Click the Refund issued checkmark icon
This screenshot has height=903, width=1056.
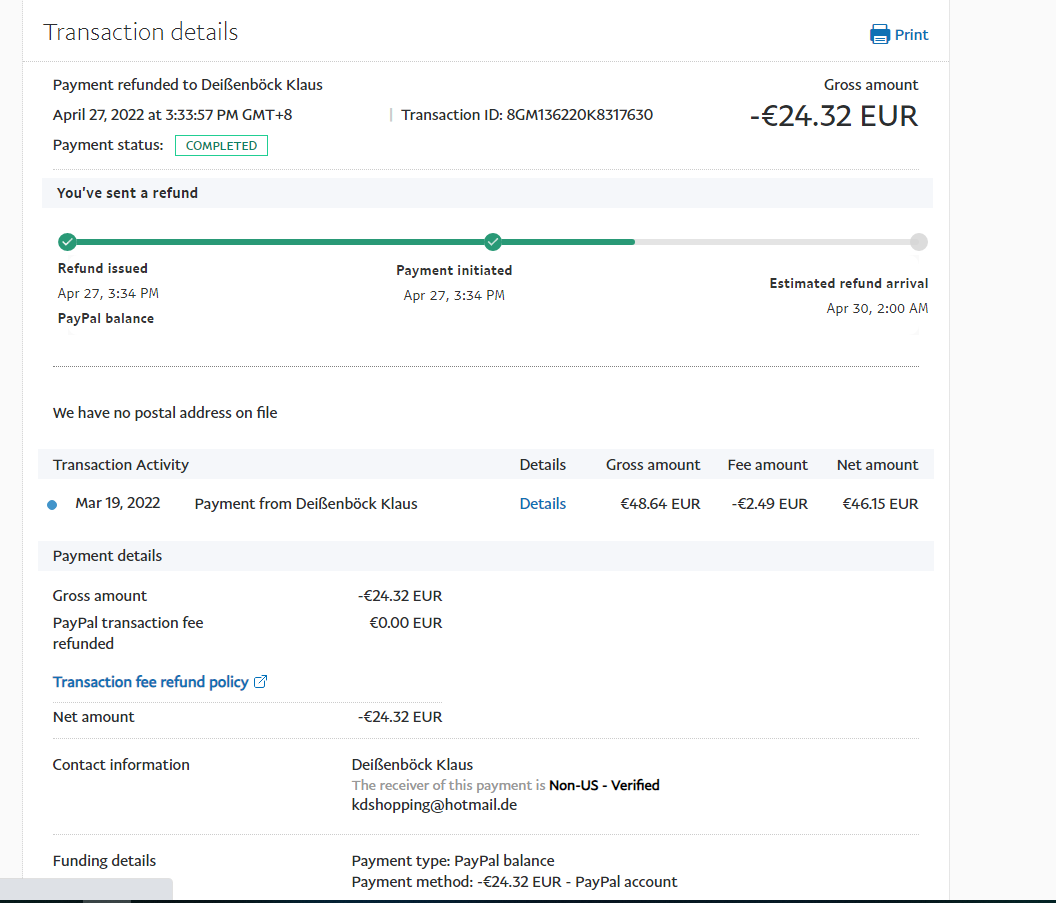pyautogui.click(x=67, y=242)
